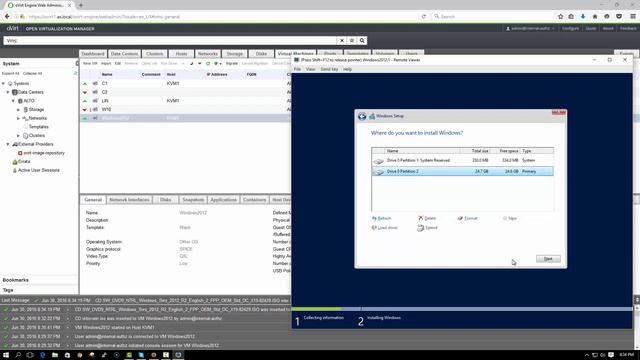Select Templates in system tree
This screenshot has width=640, height=360.
(38, 127)
